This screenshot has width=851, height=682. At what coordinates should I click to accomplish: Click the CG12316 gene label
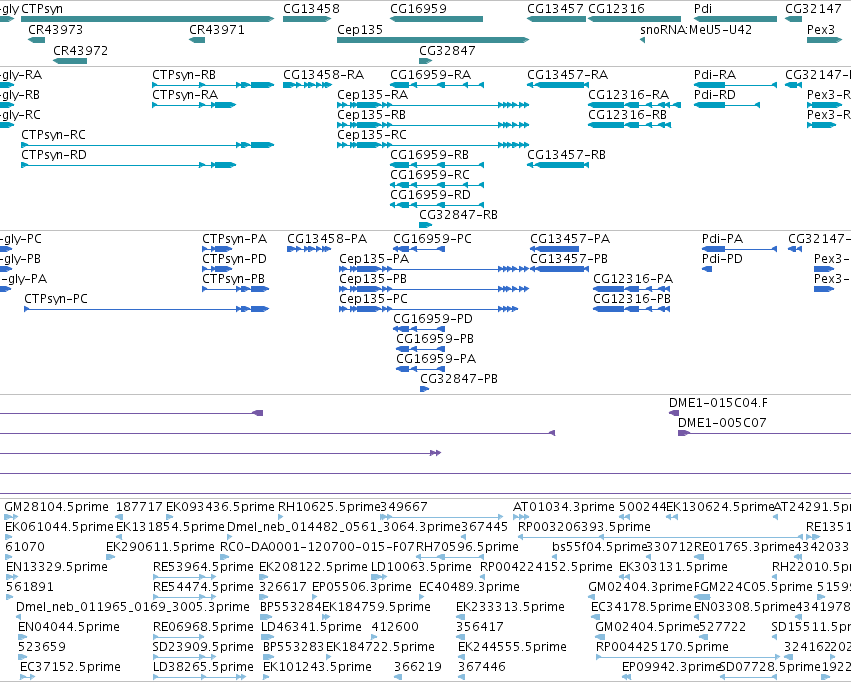tap(616, 9)
